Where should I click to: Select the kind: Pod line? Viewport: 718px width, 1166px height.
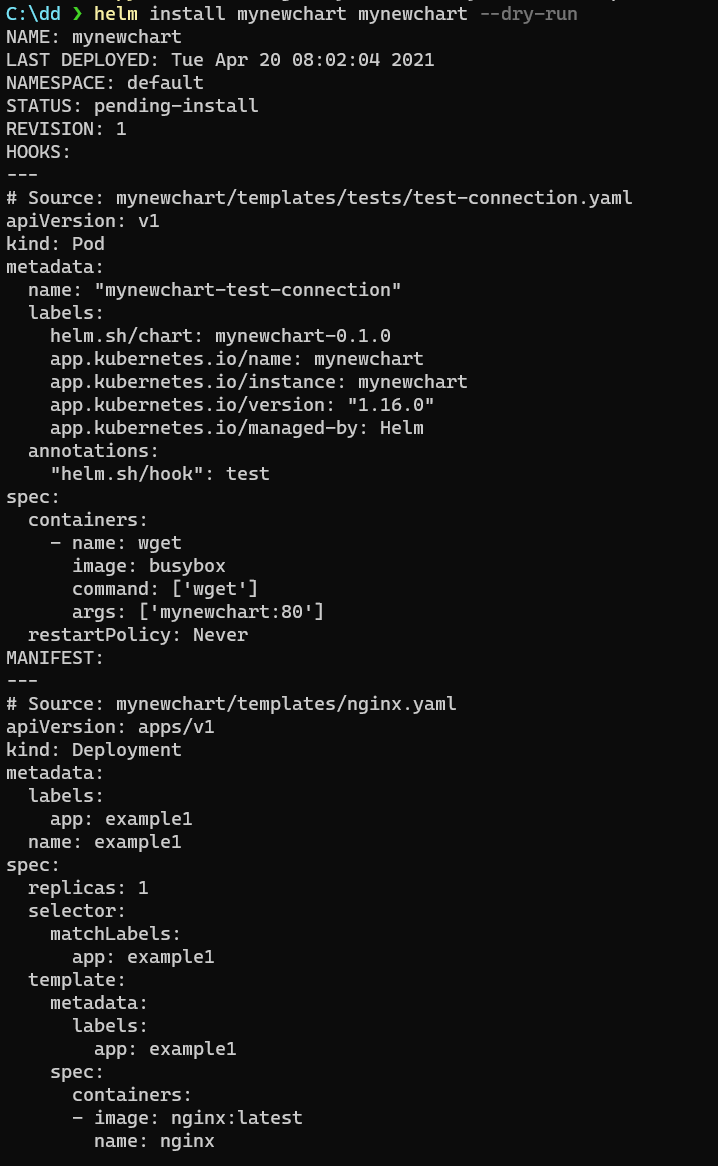coord(55,244)
